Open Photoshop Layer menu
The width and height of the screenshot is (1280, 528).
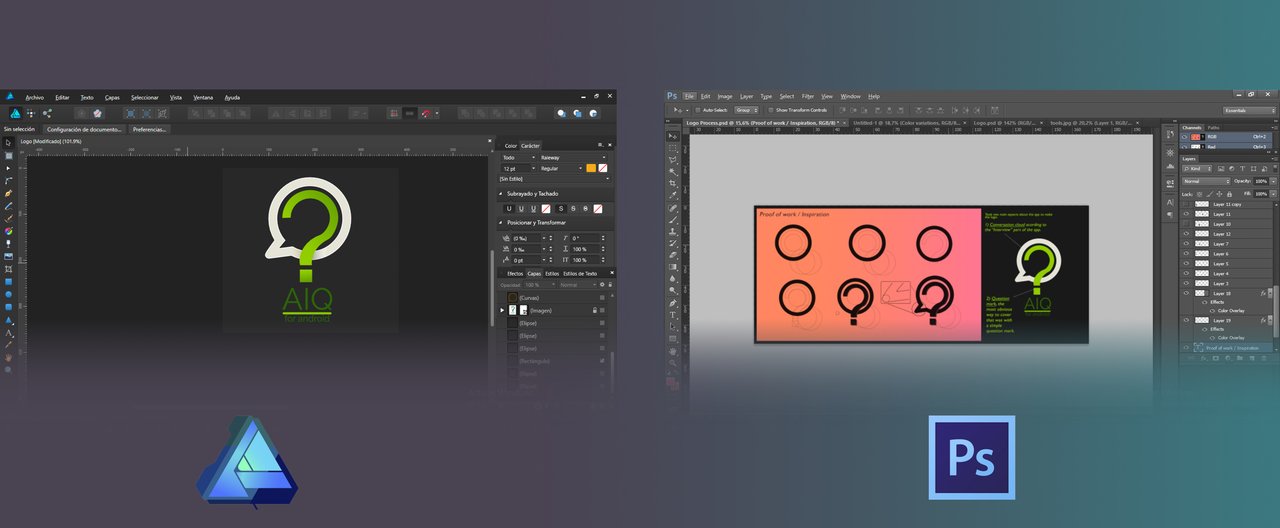747,96
